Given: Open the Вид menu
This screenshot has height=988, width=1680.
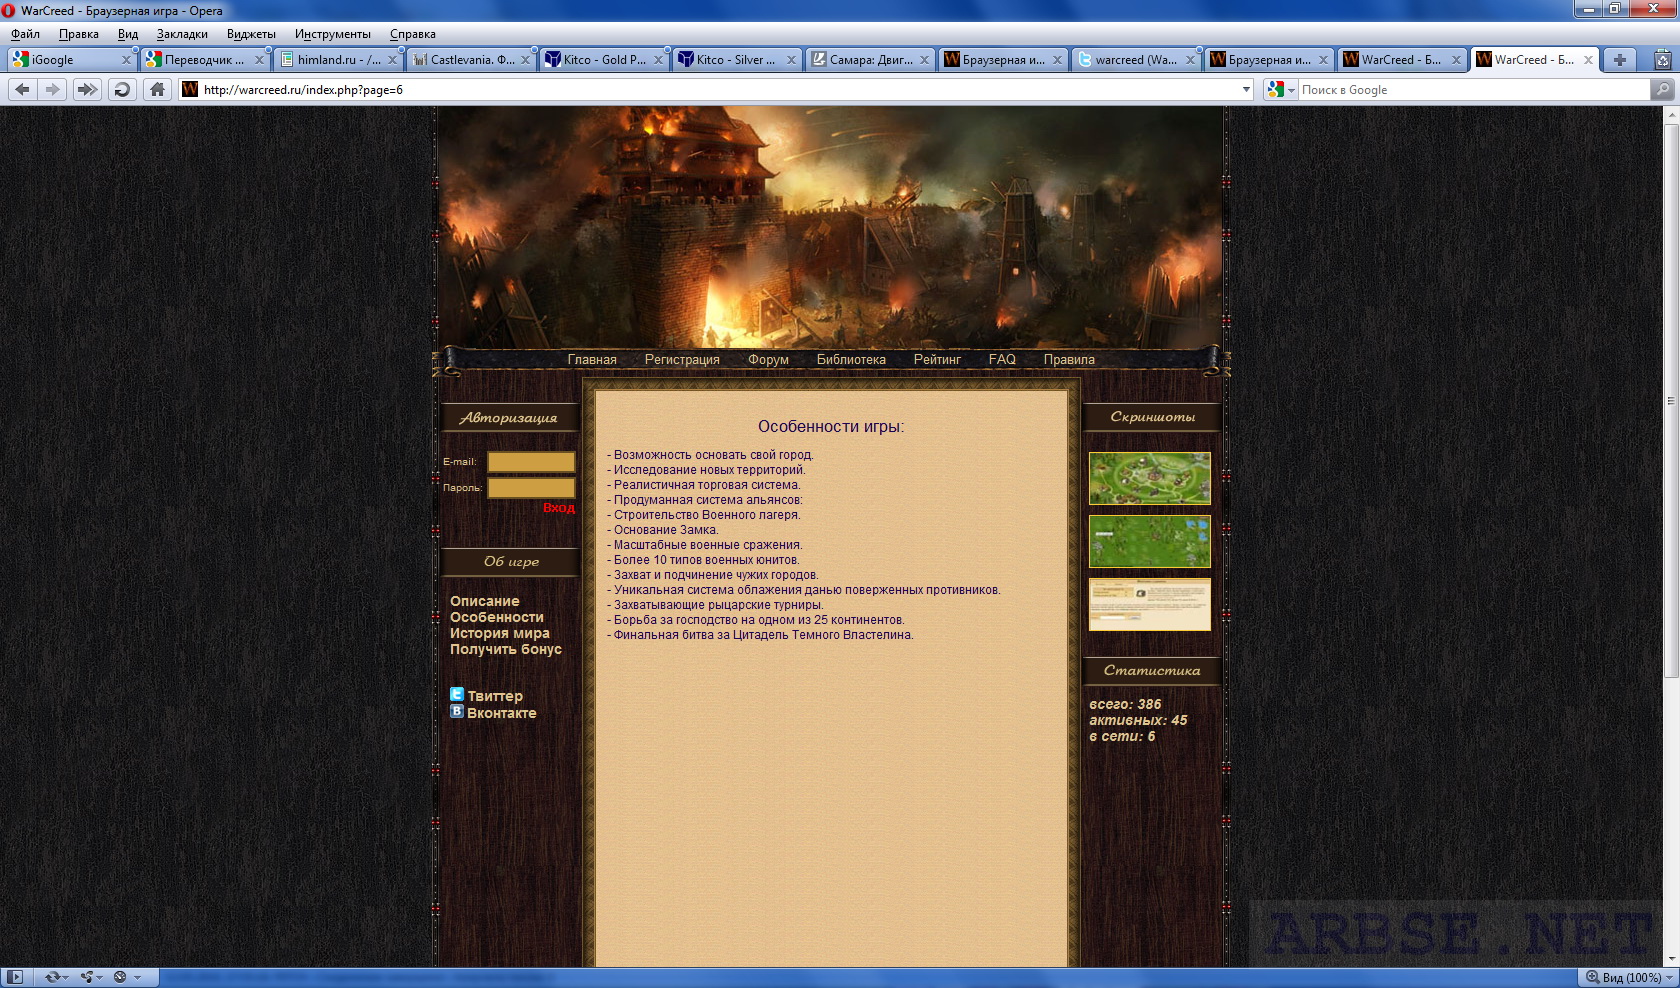Looking at the screenshot, I should (128, 34).
